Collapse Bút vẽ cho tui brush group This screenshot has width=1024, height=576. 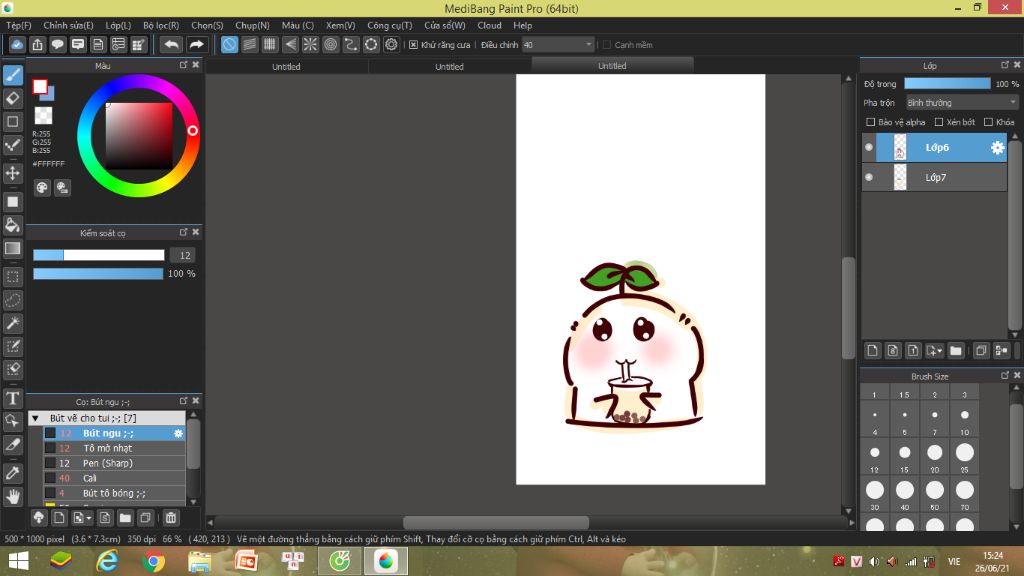coord(36,418)
